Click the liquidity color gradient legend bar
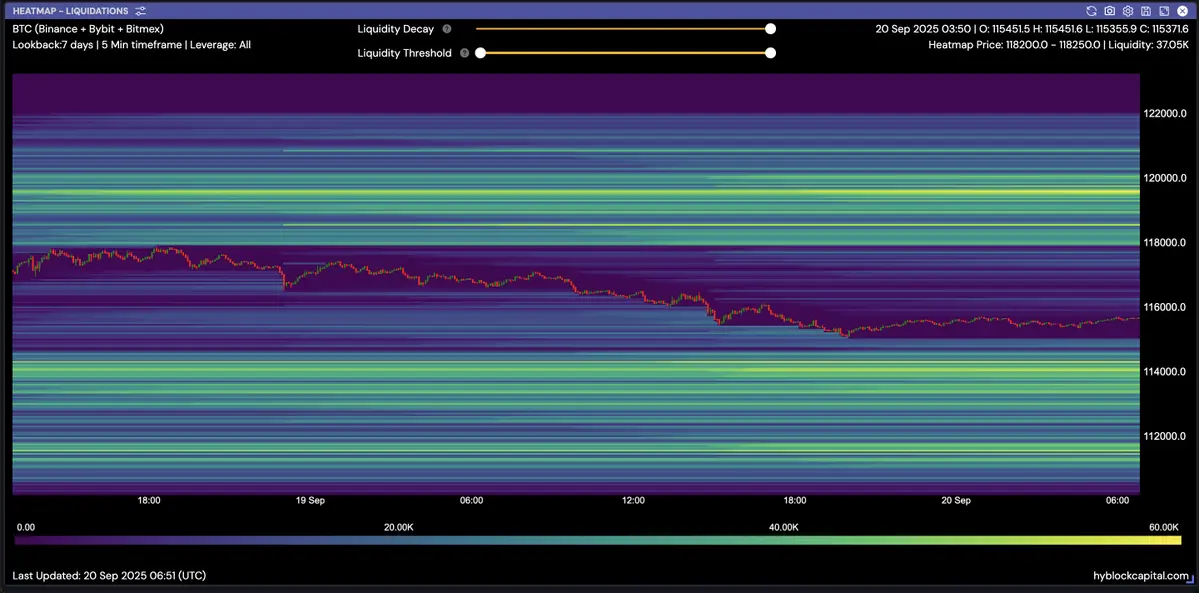This screenshot has width=1199, height=593. coord(598,540)
